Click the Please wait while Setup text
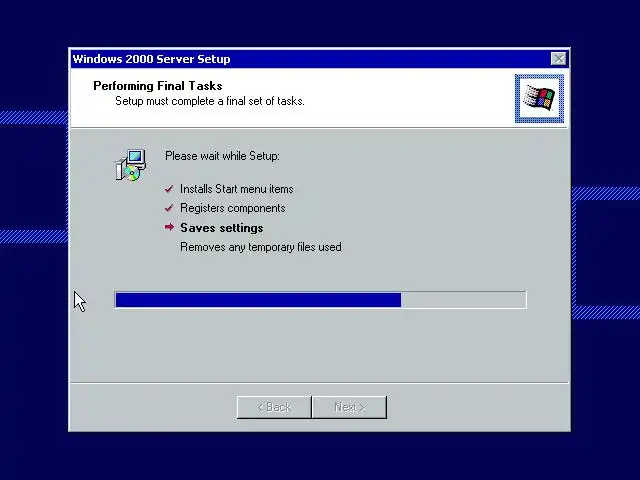This screenshot has width=640, height=480. click(222, 156)
